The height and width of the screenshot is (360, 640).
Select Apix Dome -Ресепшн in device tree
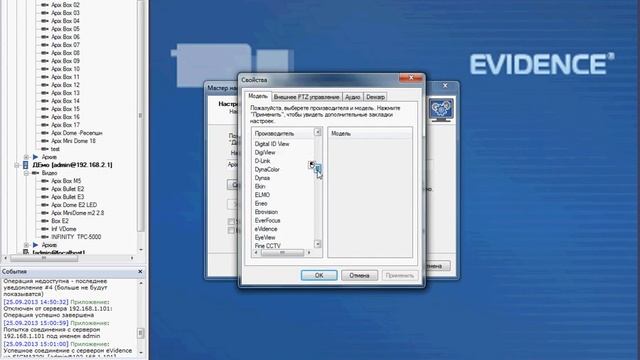click(77, 133)
